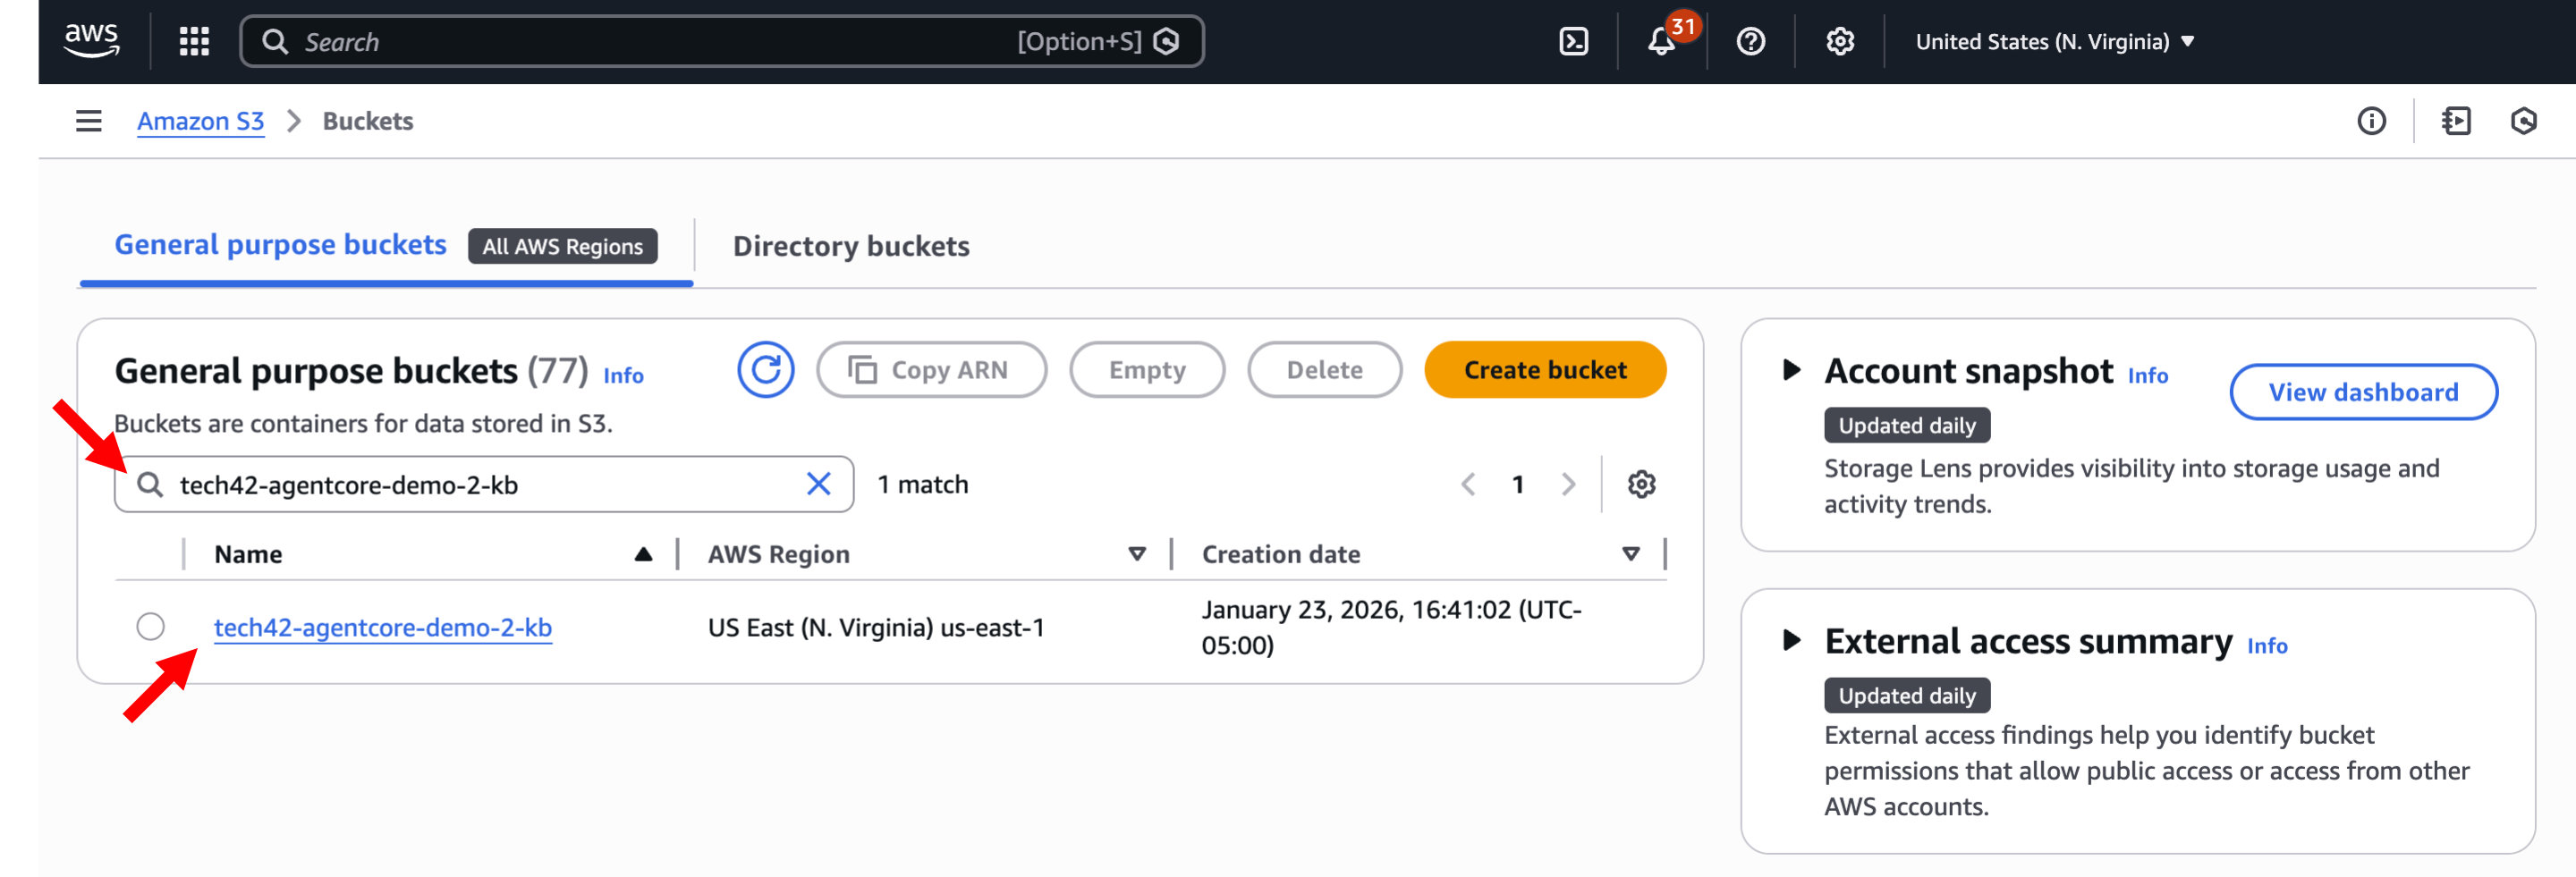The width and height of the screenshot is (2576, 877).
Task: Toggle the left navigation hamburger menu
Action: point(89,121)
